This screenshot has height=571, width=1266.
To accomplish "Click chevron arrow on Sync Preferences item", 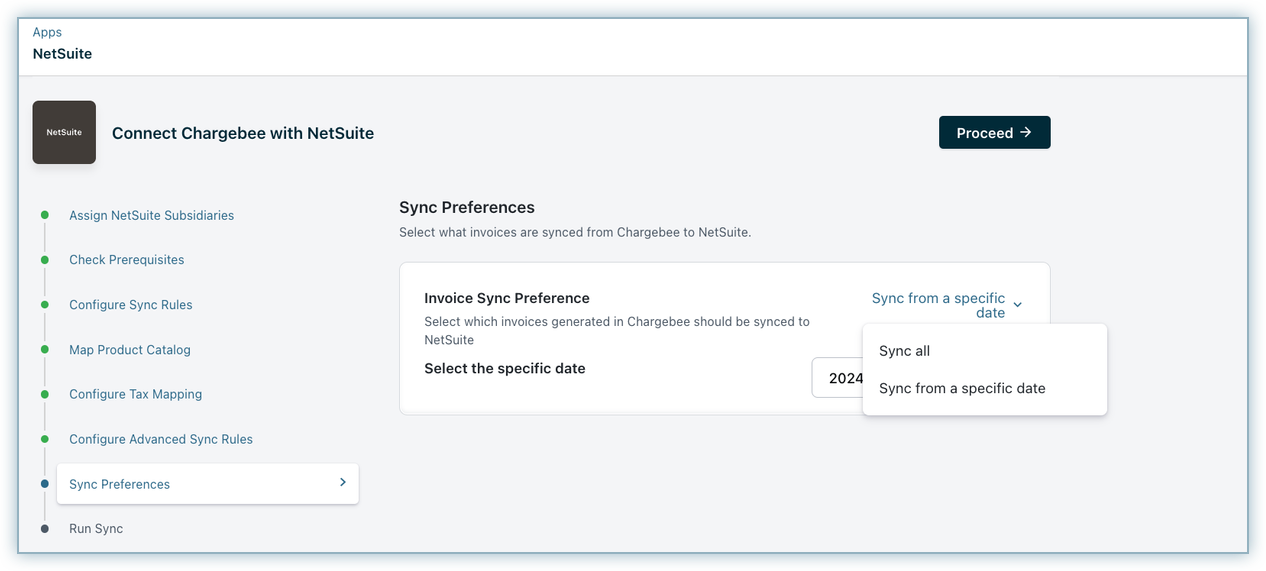I will coord(342,482).
